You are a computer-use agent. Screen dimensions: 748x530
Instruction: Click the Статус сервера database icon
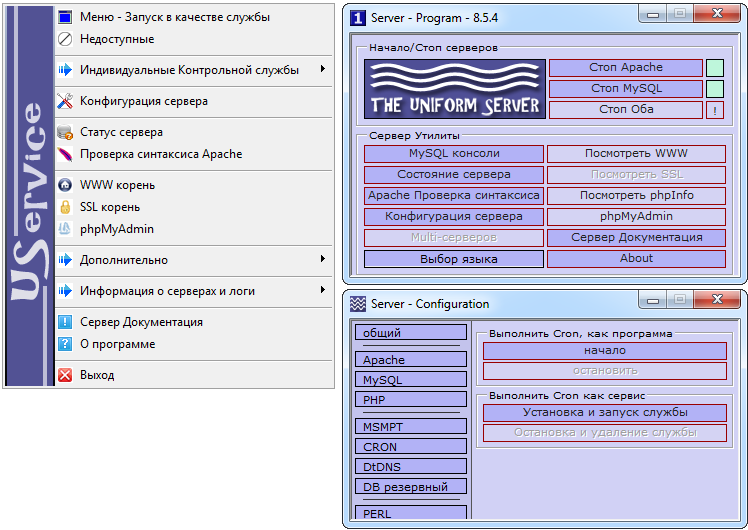pyautogui.click(x=65, y=132)
